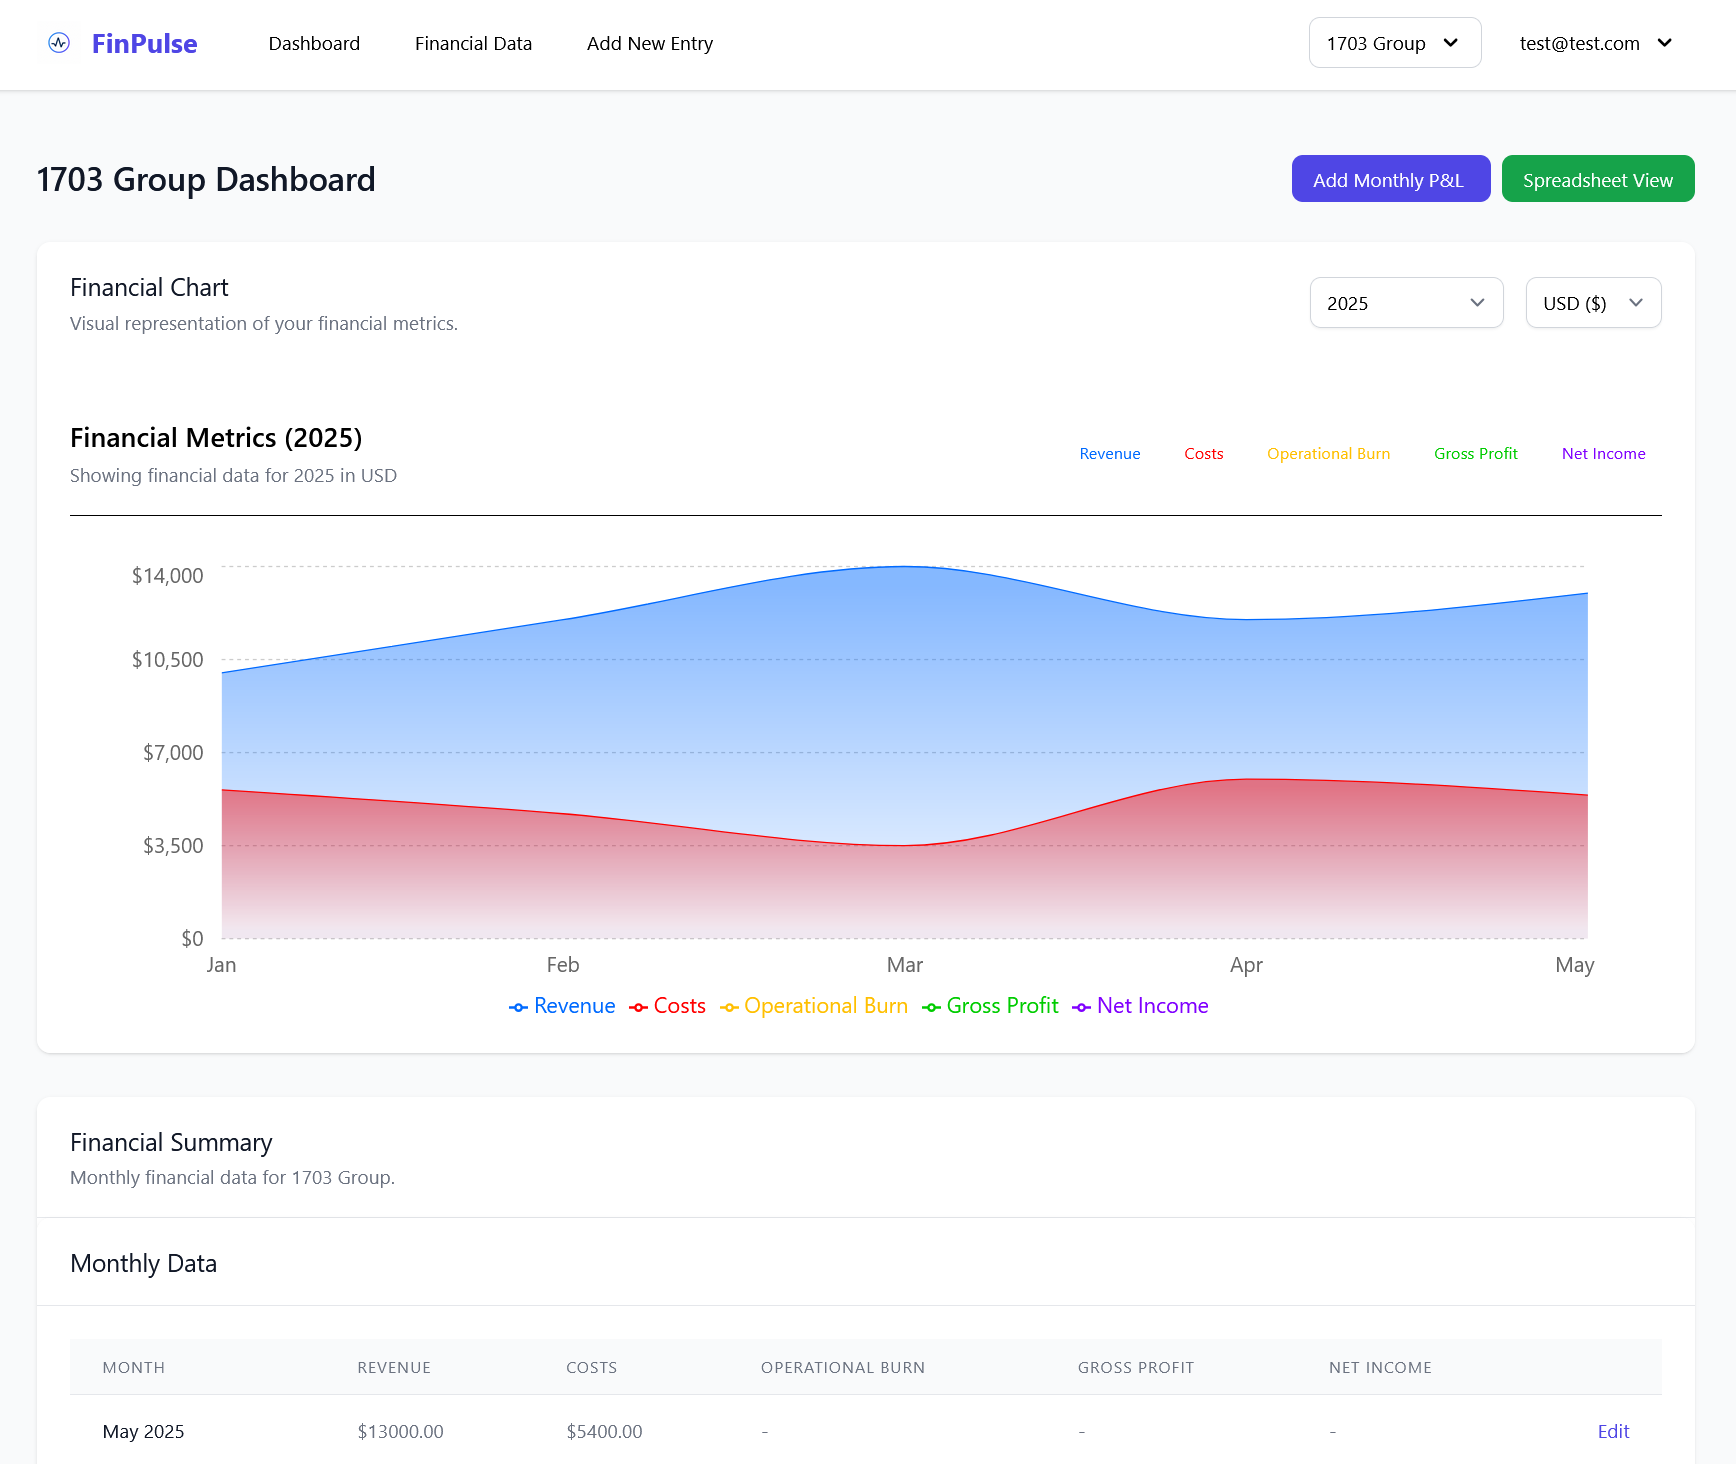Viewport: 1736px width, 1464px height.
Task: Edit the May 2025 row
Action: point(1612,1431)
